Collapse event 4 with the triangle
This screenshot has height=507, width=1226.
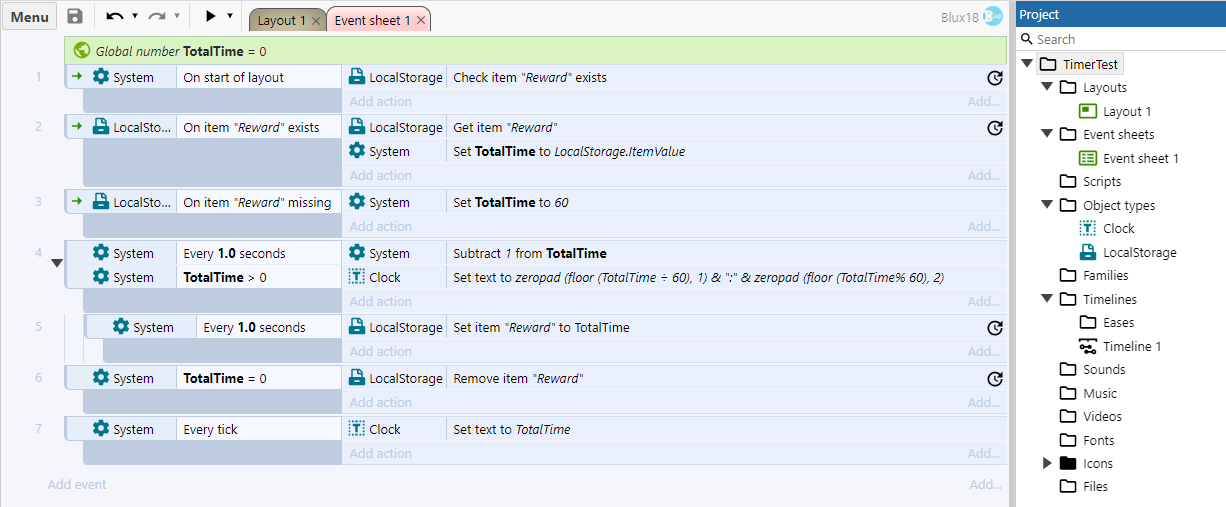point(57,263)
